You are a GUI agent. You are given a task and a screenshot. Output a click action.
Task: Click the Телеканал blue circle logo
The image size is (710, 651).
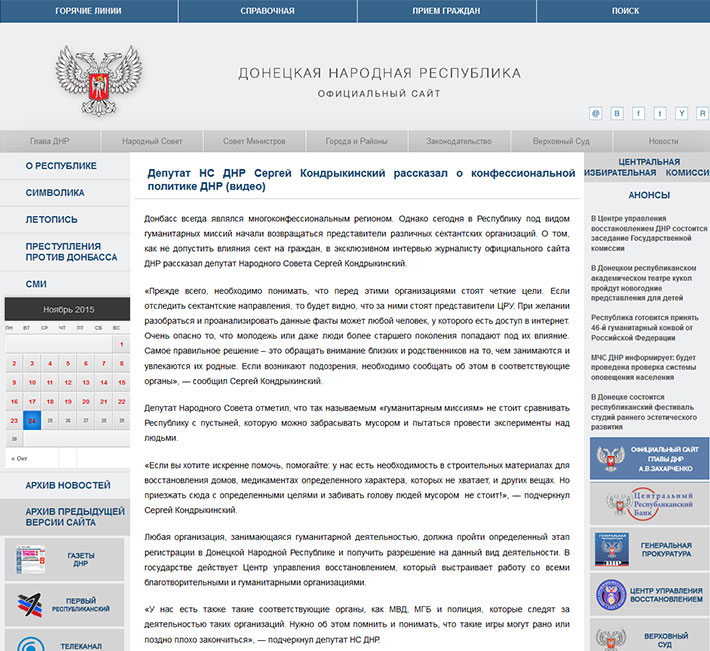(30, 644)
